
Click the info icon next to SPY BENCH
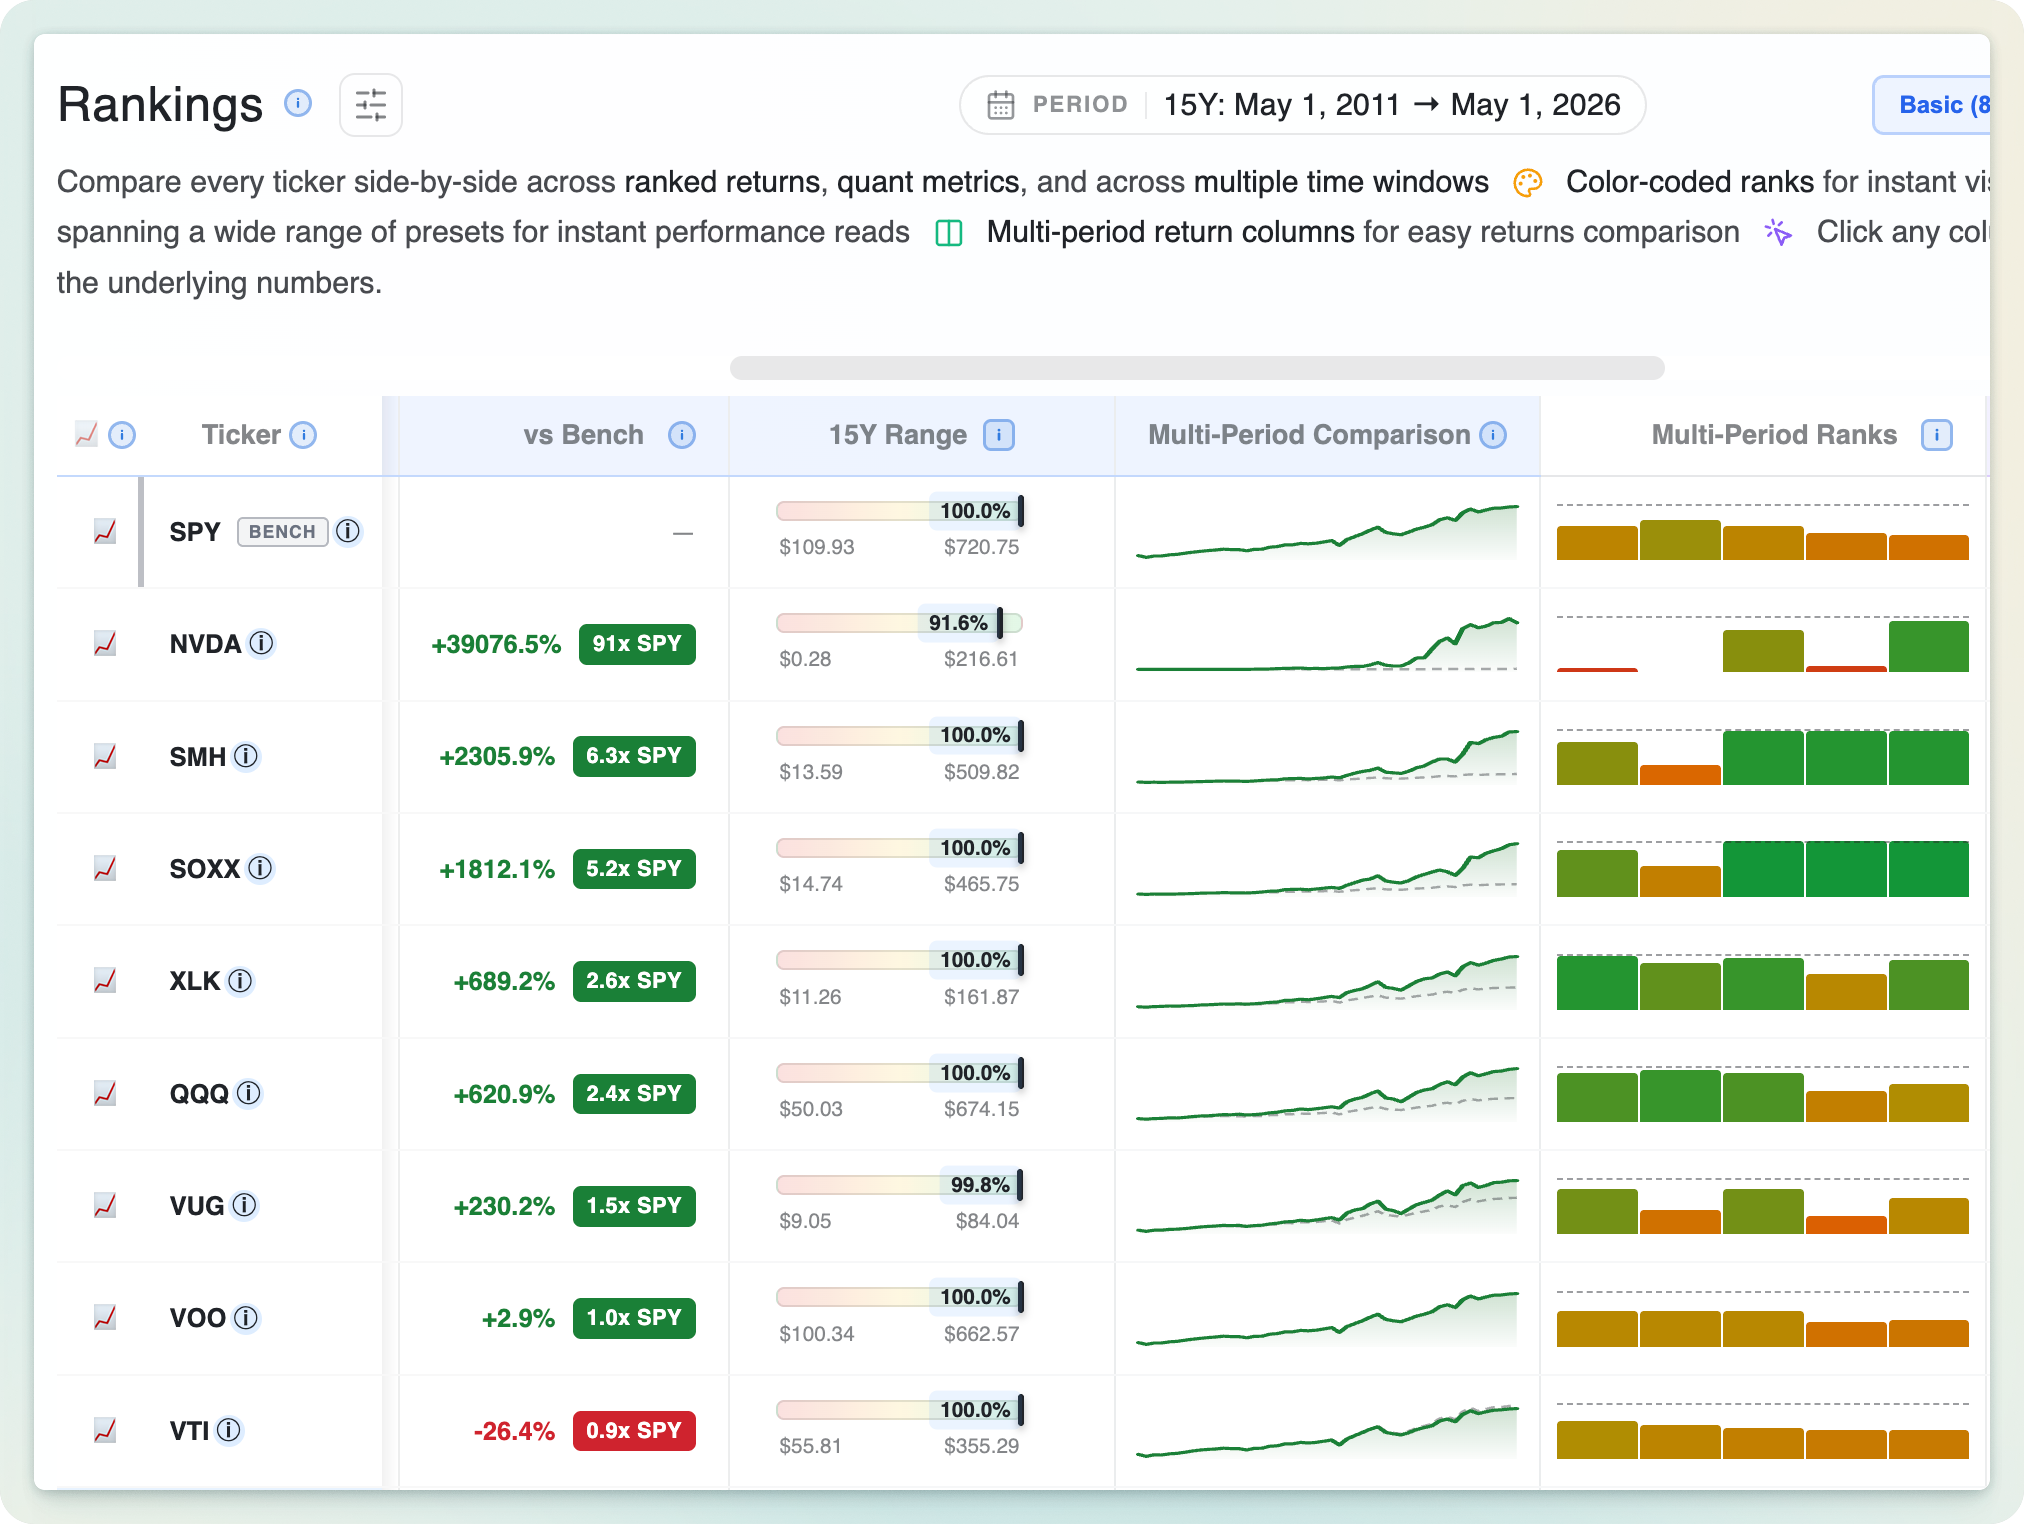pyautogui.click(x=348, y=531)
